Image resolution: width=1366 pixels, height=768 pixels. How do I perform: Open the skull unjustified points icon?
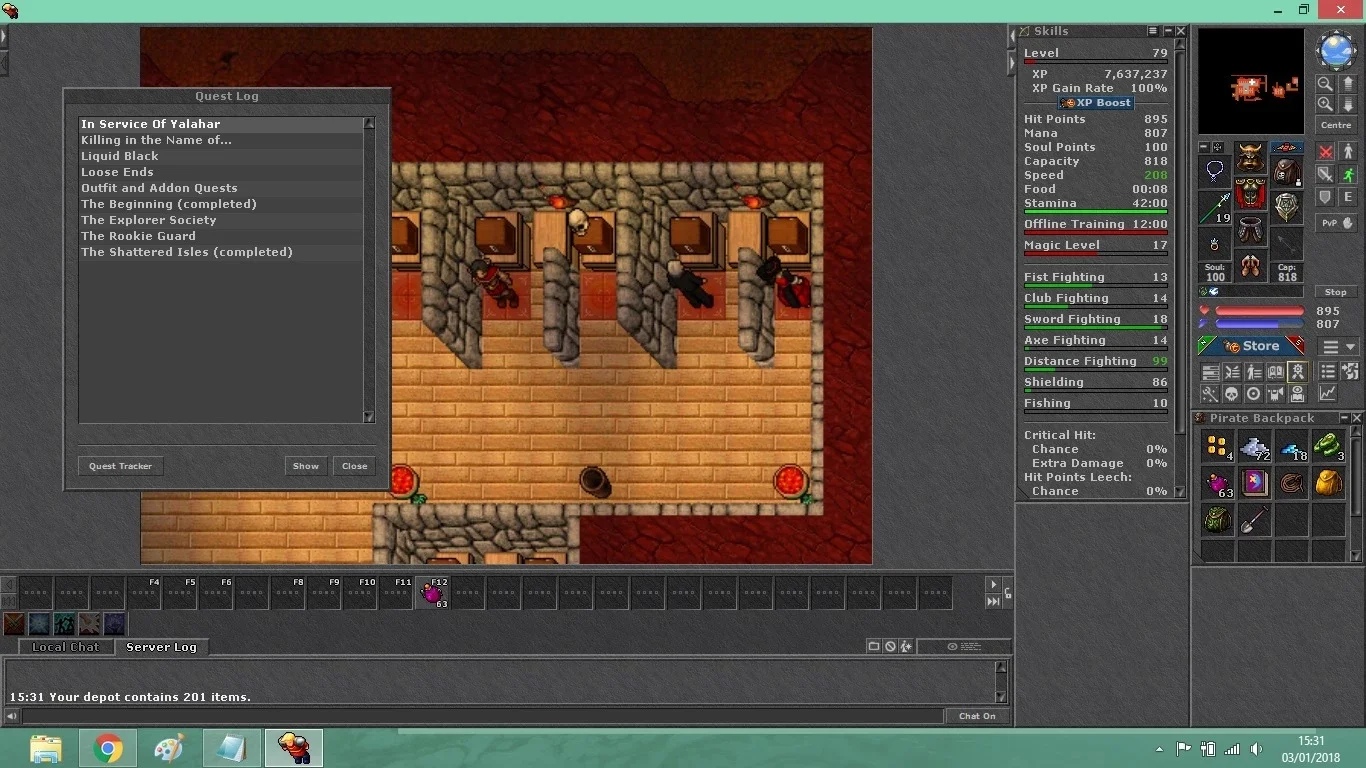(1232, 393)
